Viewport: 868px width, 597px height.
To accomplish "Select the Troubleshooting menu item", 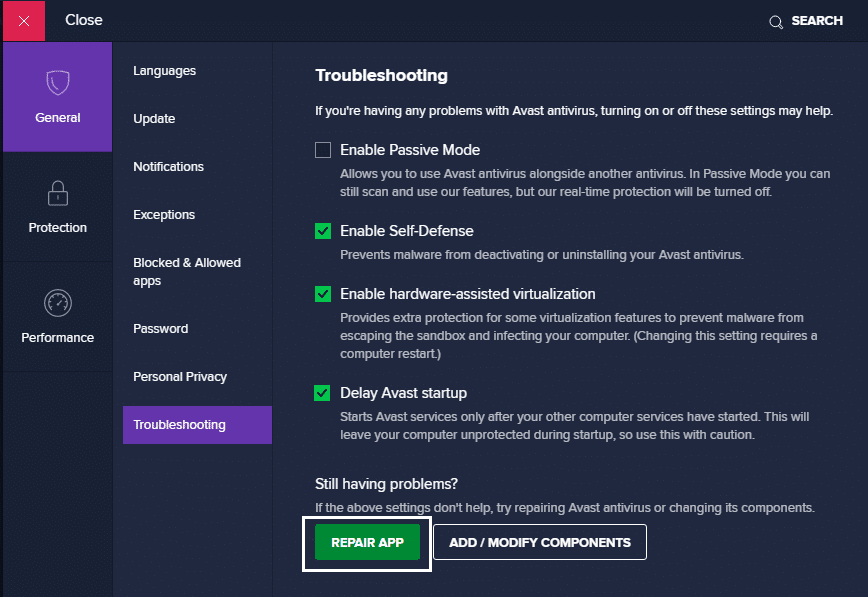I will point(179,425).
